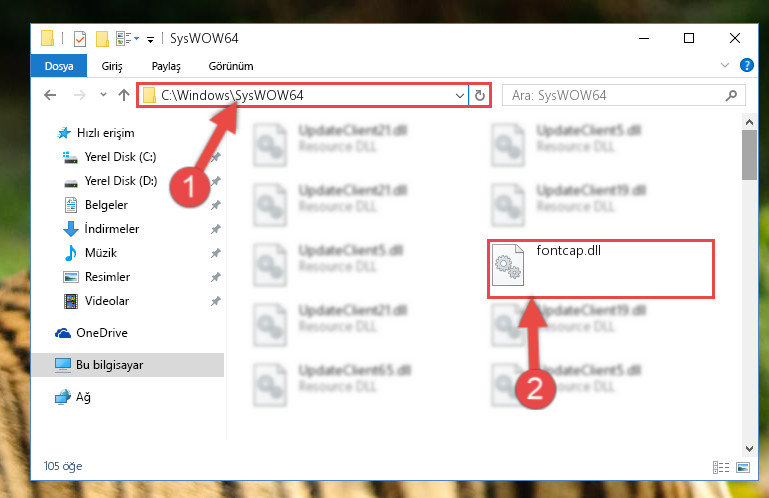This screenshot has width=769, height=498.
Task: Refresh the SysWOW64 folder view
Action: 480,95
